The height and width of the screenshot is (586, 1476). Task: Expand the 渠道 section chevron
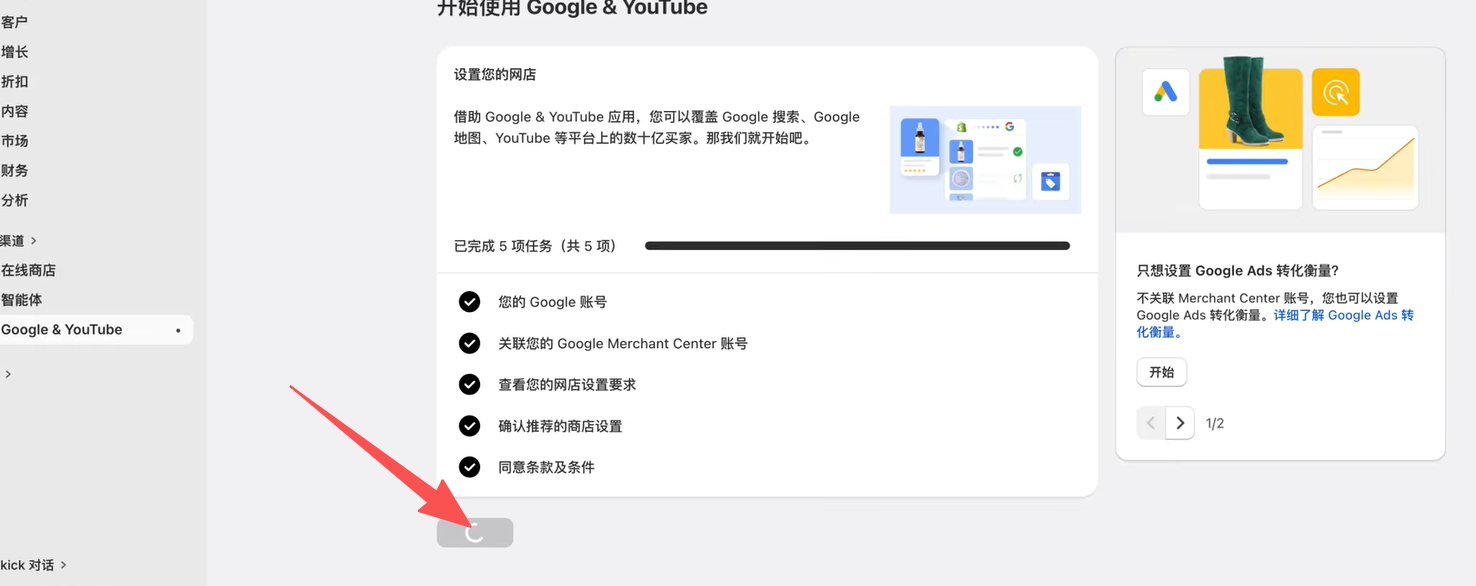tap(34, 241)
